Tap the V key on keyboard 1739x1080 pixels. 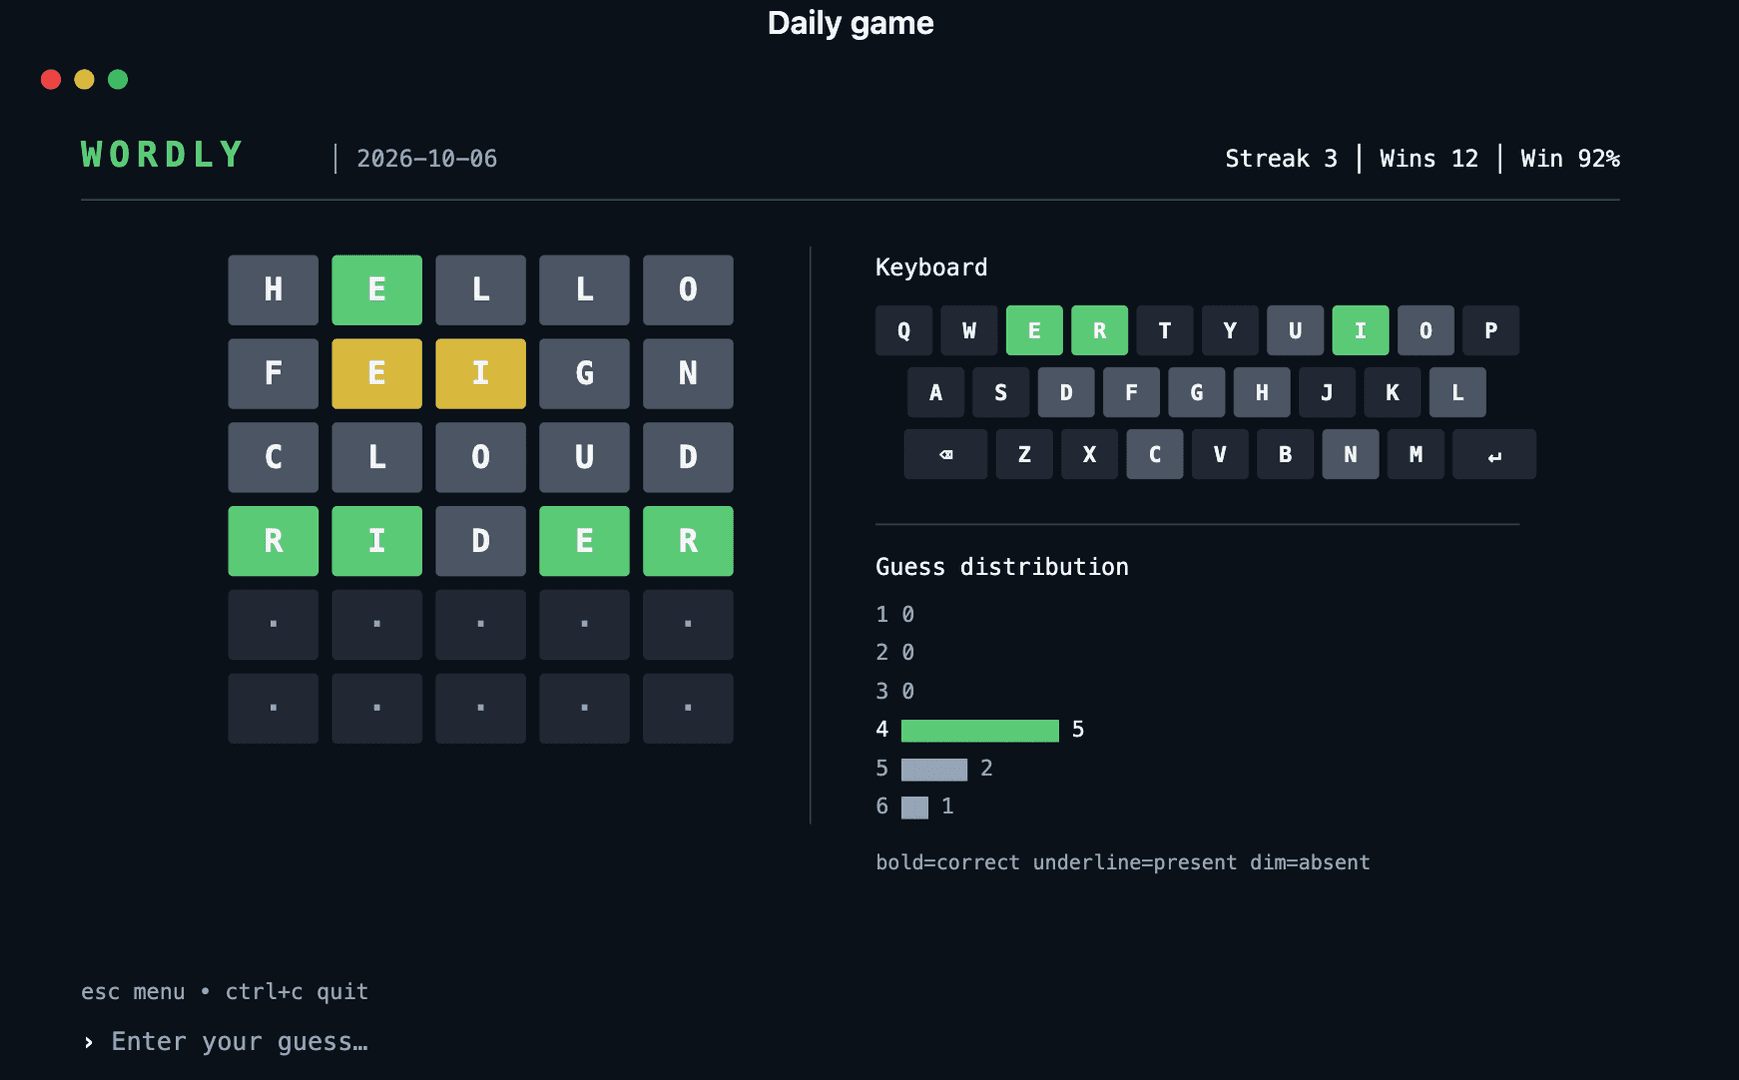1220,454
